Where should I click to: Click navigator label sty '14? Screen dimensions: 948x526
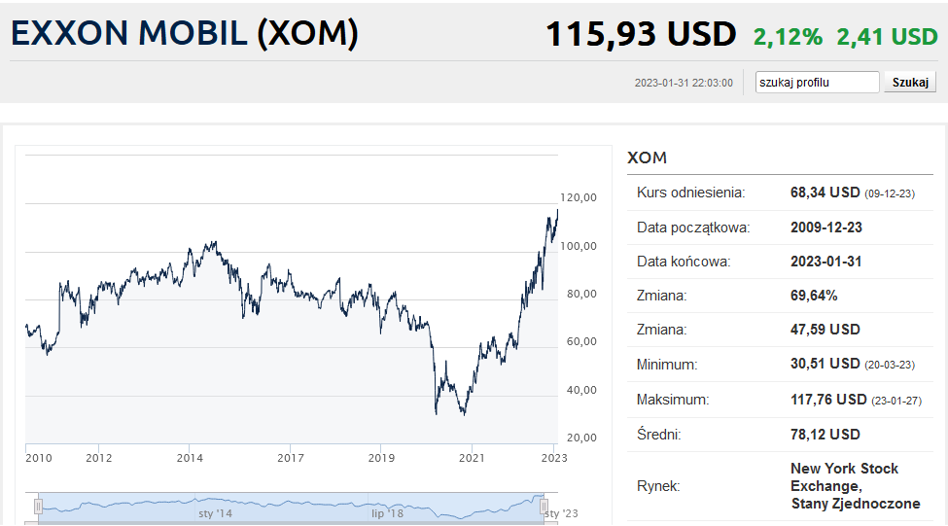(x=215, y=513)
